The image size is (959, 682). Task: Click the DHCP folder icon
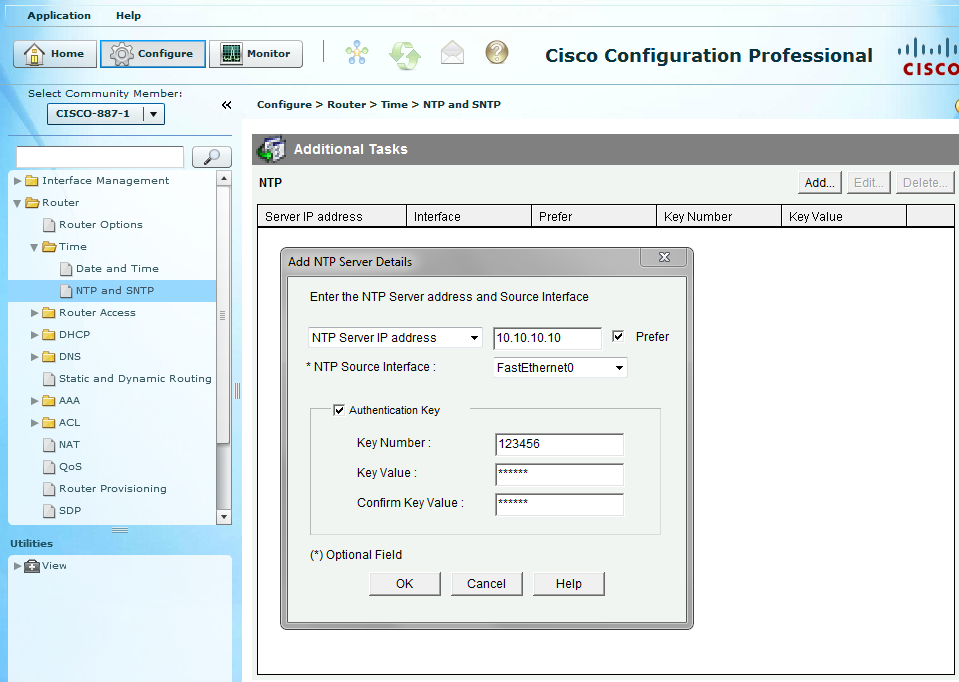[x=49, y=335]
